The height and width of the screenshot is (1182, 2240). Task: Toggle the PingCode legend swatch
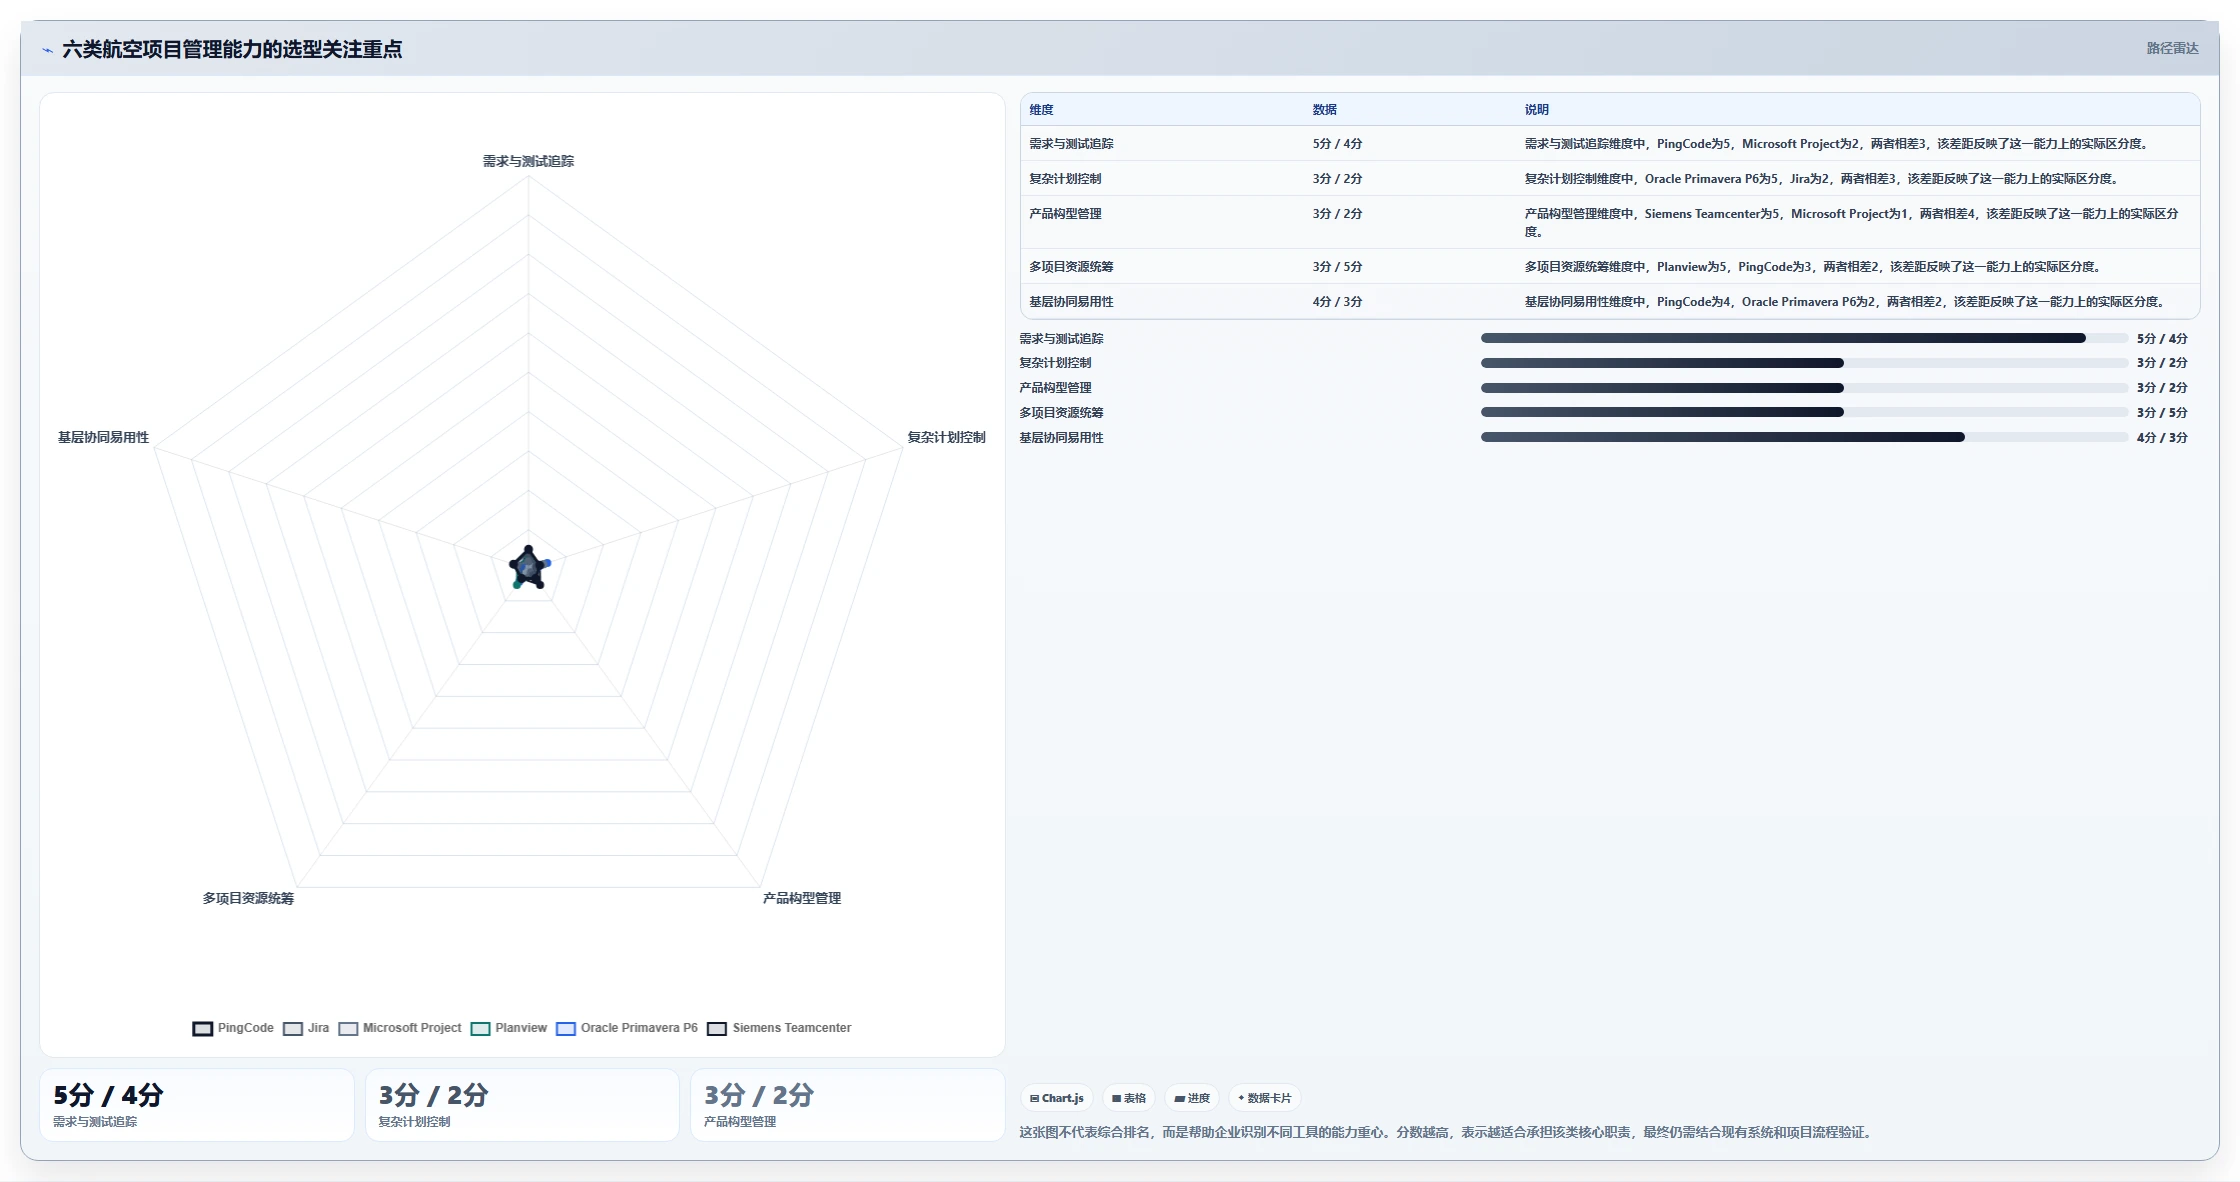(203, 1028)
